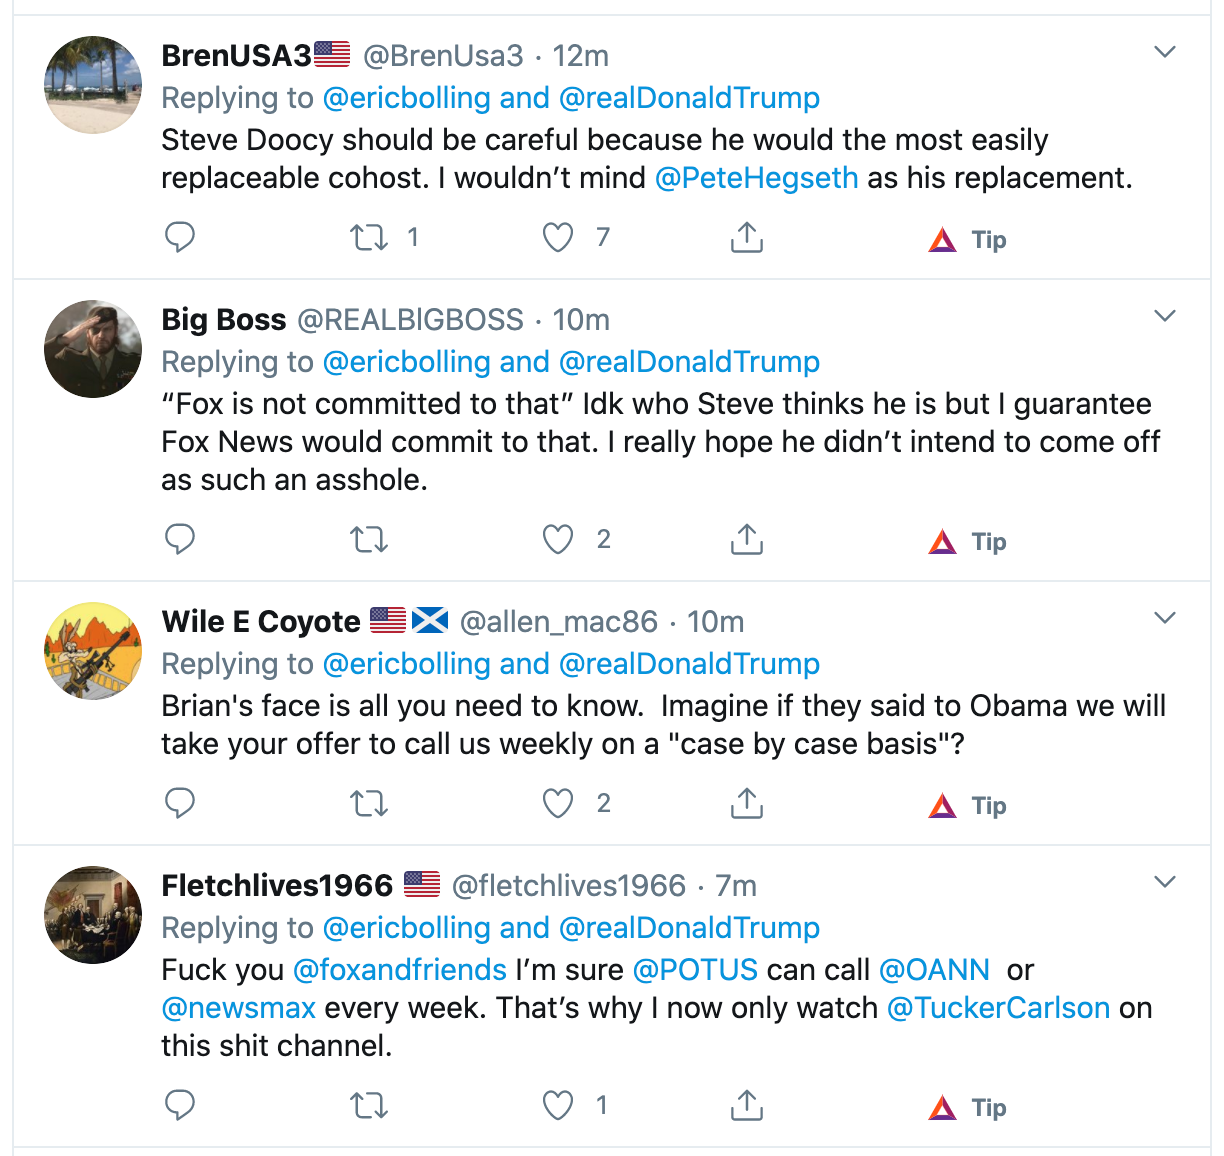The image size is (1224, 1156).
Task: Click reply icon on Wile E Coyote tweet
Action: click(180, 803)
